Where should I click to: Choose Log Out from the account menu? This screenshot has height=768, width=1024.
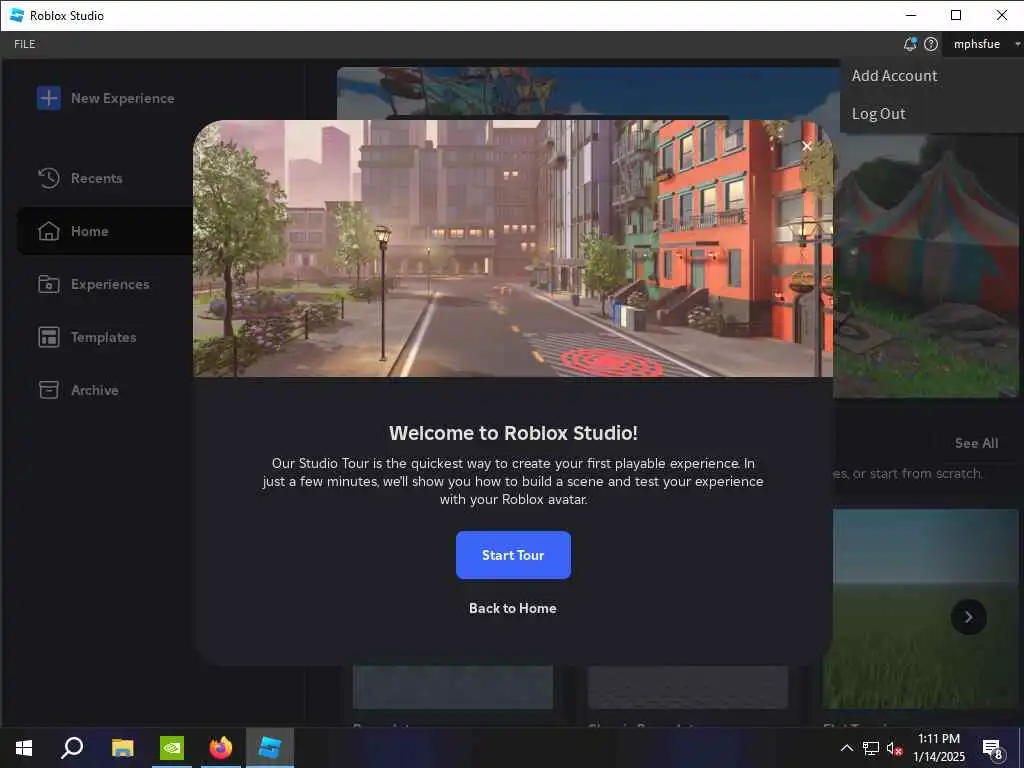coord(878,114)
